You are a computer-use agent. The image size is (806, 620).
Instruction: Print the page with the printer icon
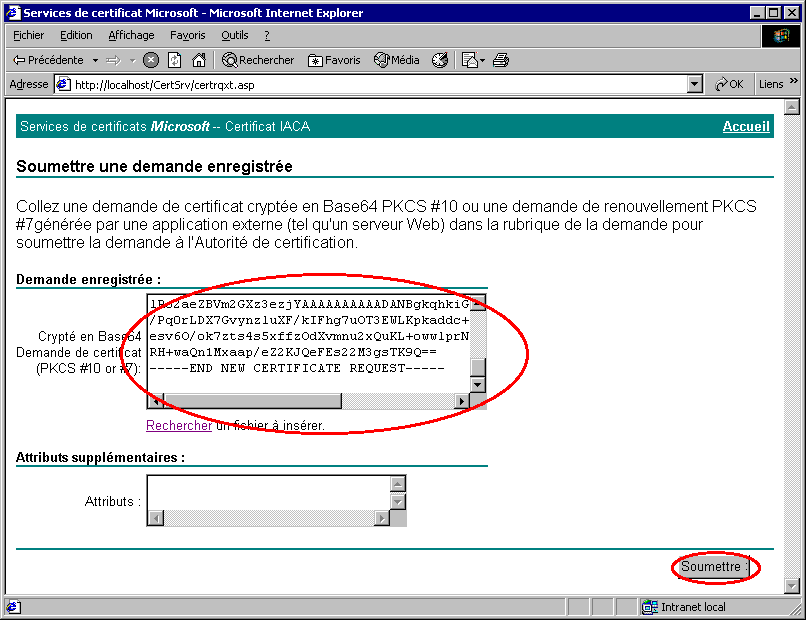tap(501, 60)
